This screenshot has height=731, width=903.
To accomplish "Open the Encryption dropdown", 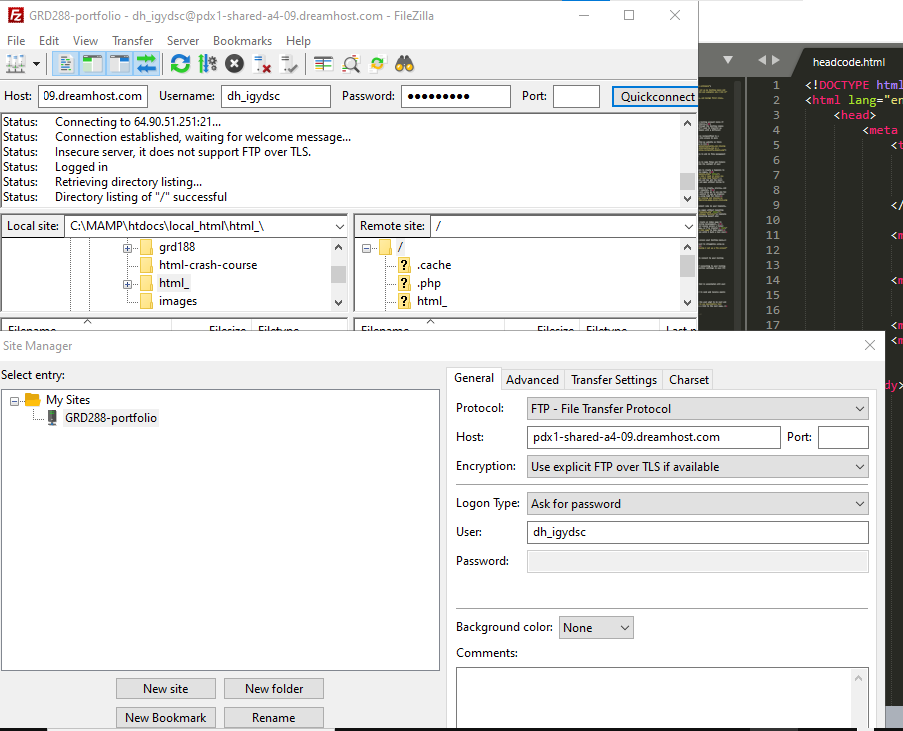I will (x=697, y=467).
